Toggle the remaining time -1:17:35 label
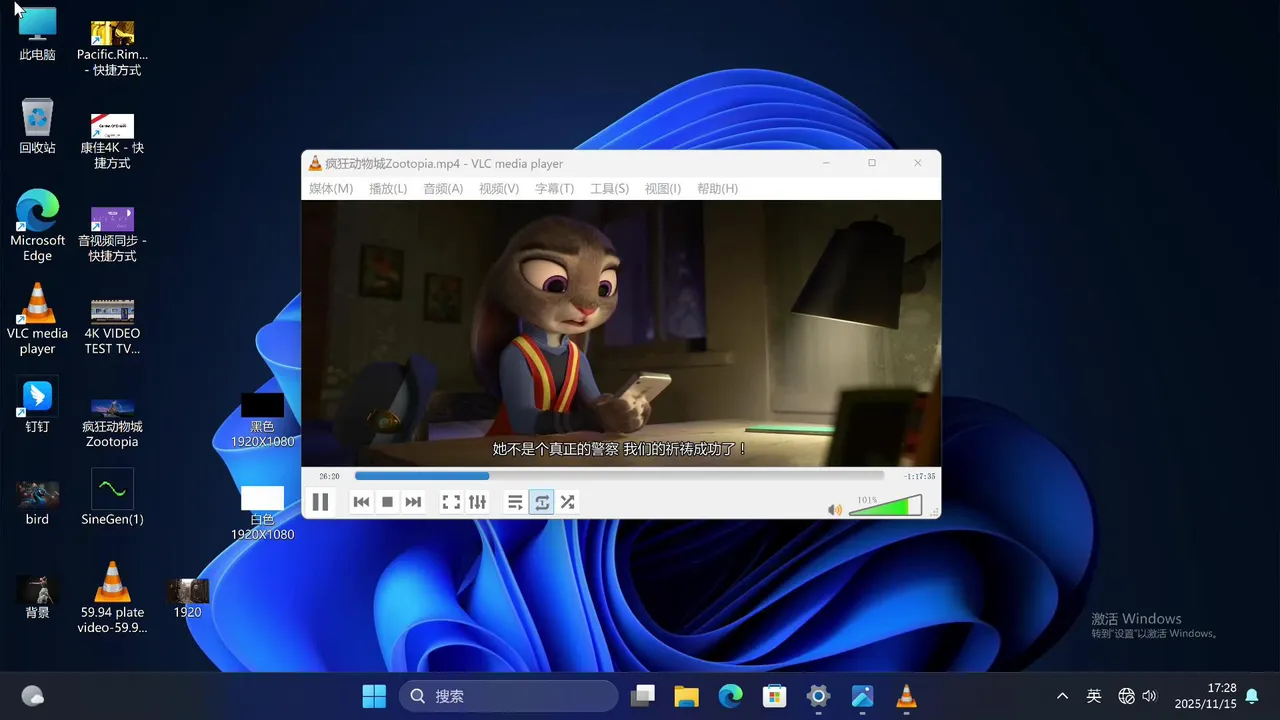1280x720 pixels. point(918,477)
